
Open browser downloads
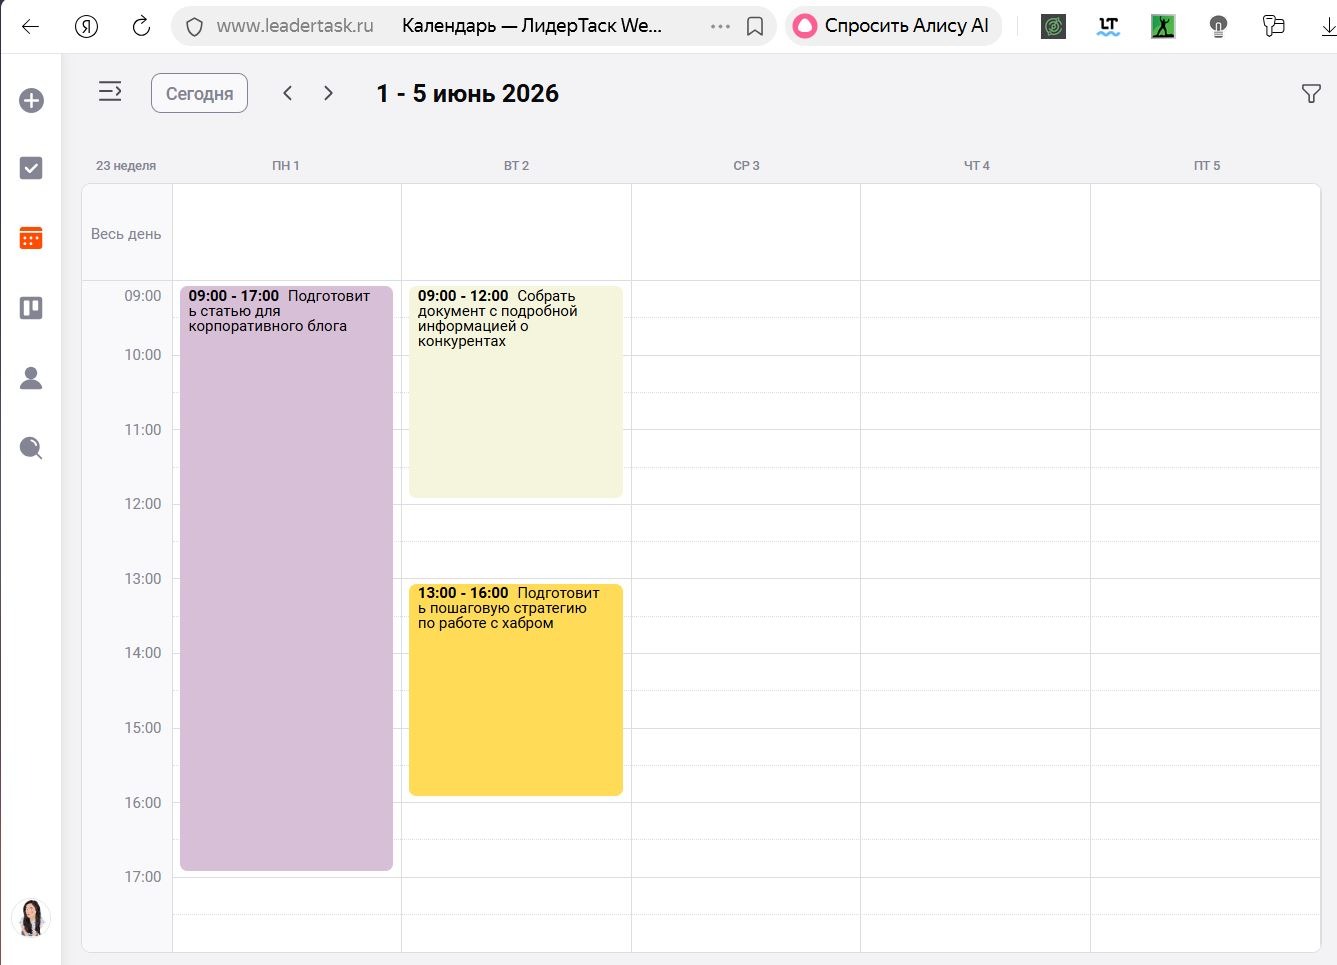tap(1328, 27)
